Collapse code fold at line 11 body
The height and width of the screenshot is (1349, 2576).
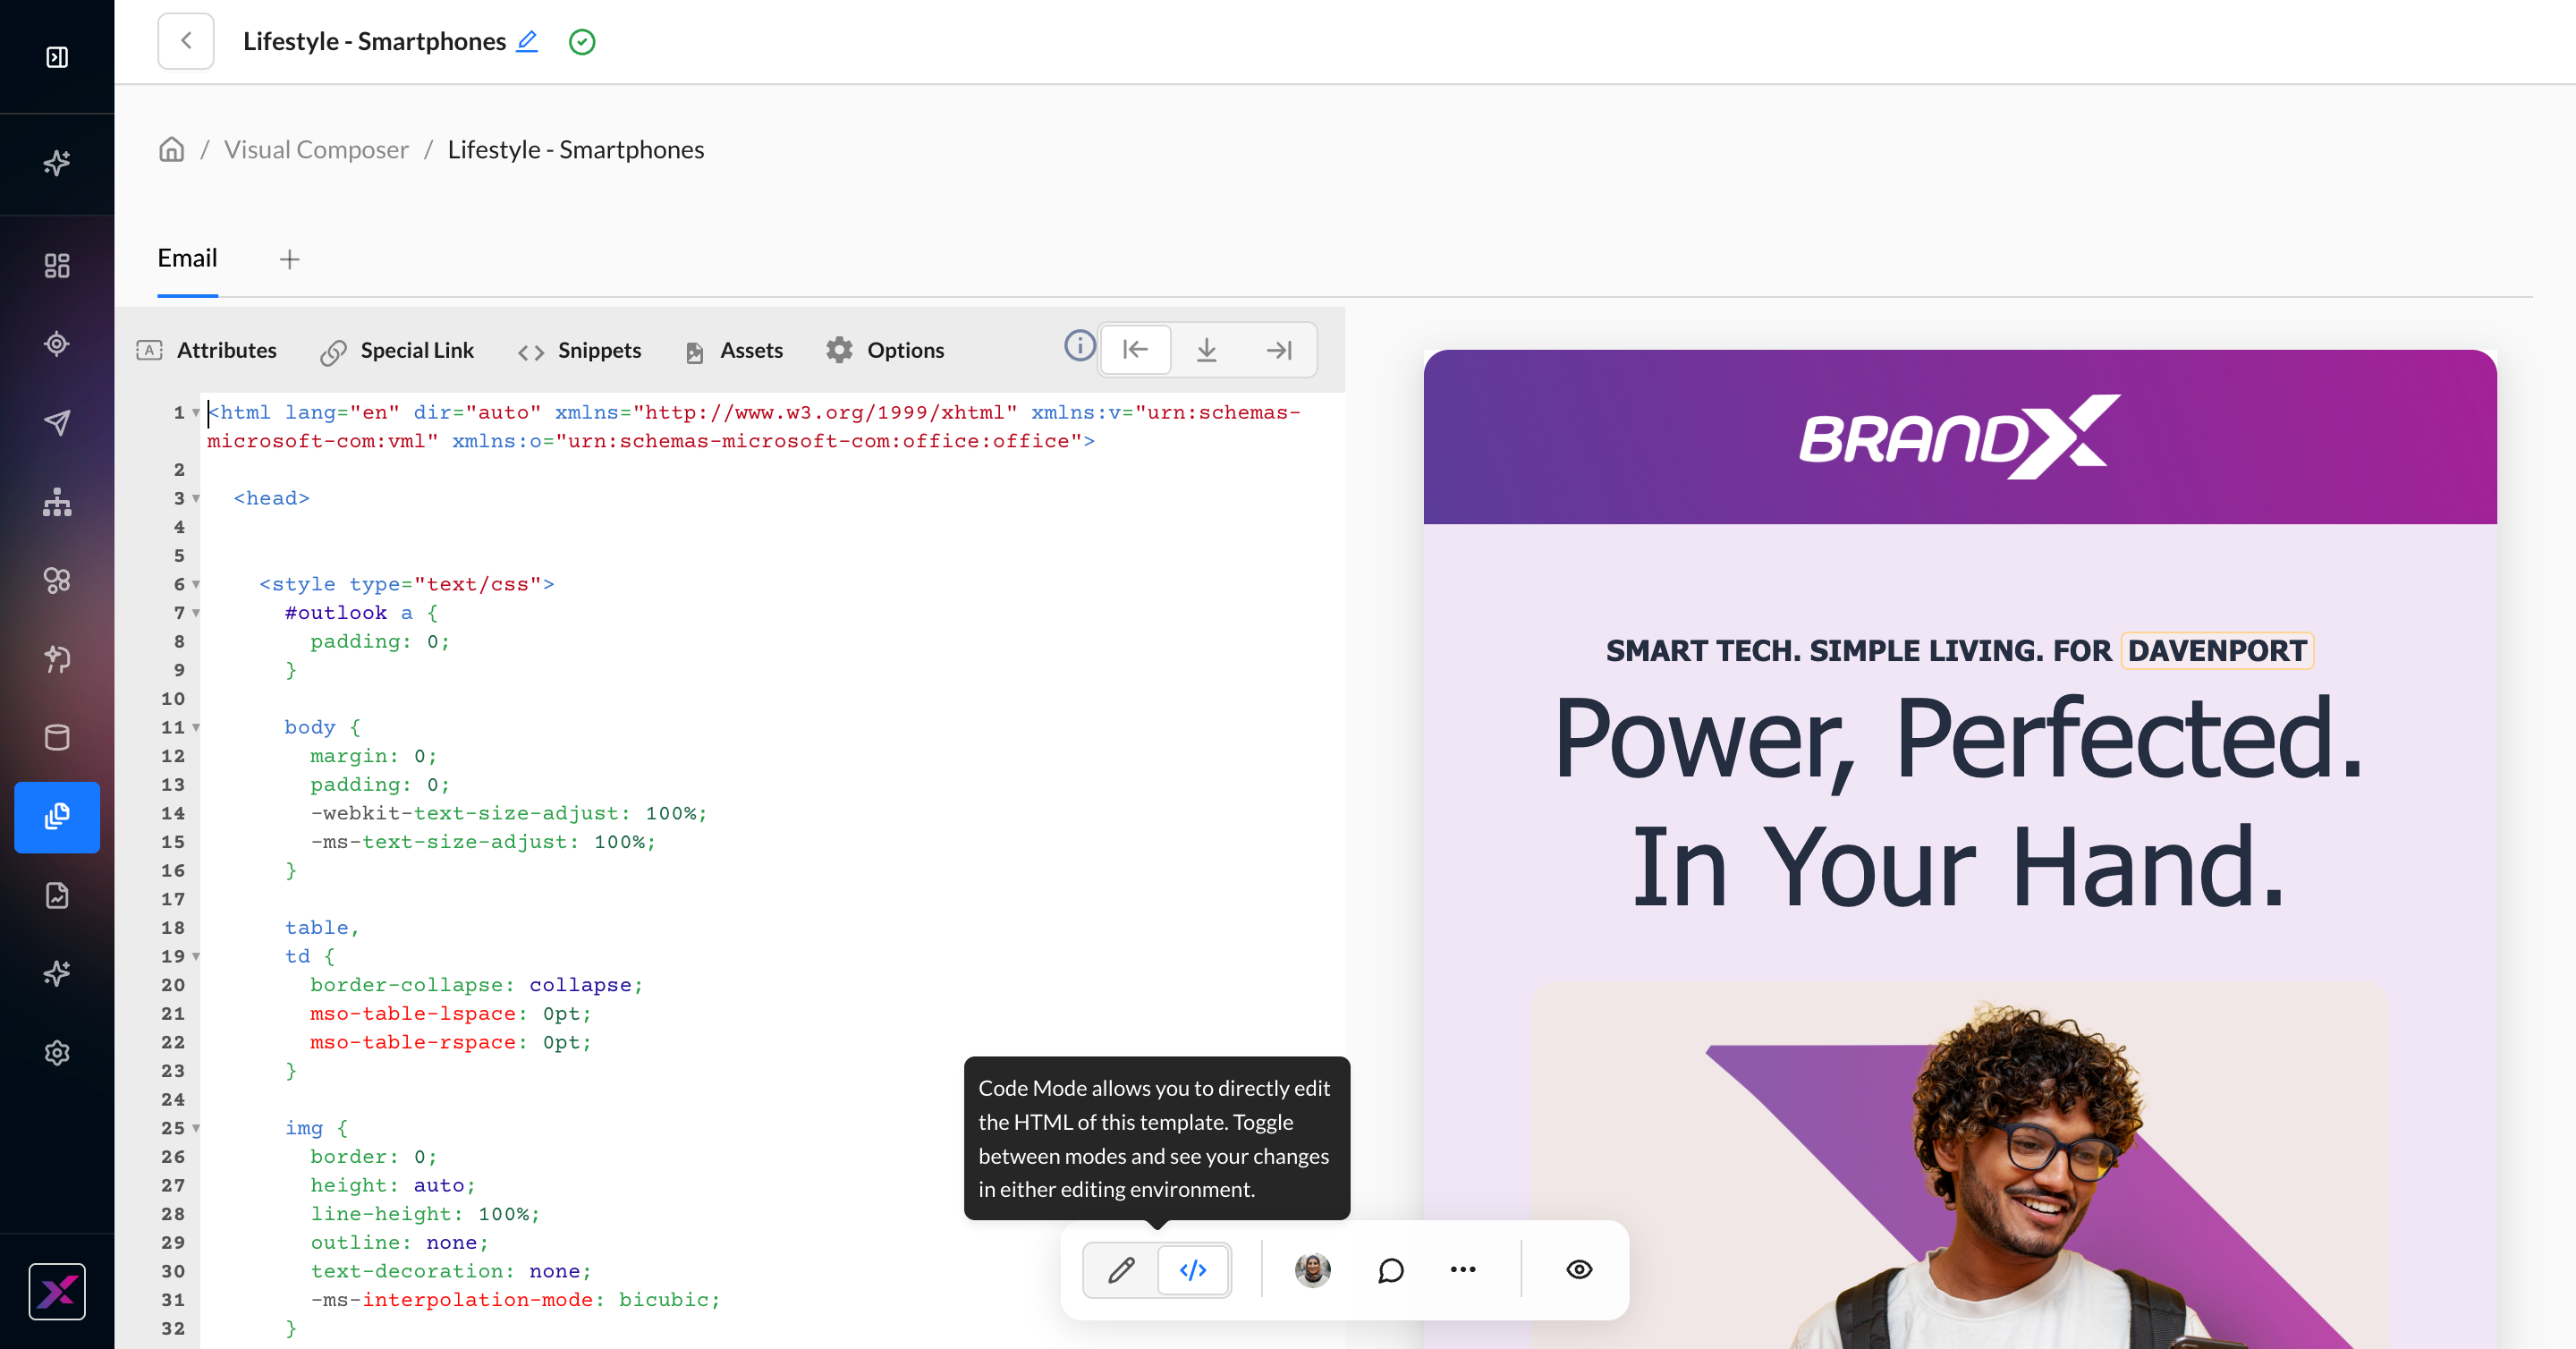tap(196, 727)
